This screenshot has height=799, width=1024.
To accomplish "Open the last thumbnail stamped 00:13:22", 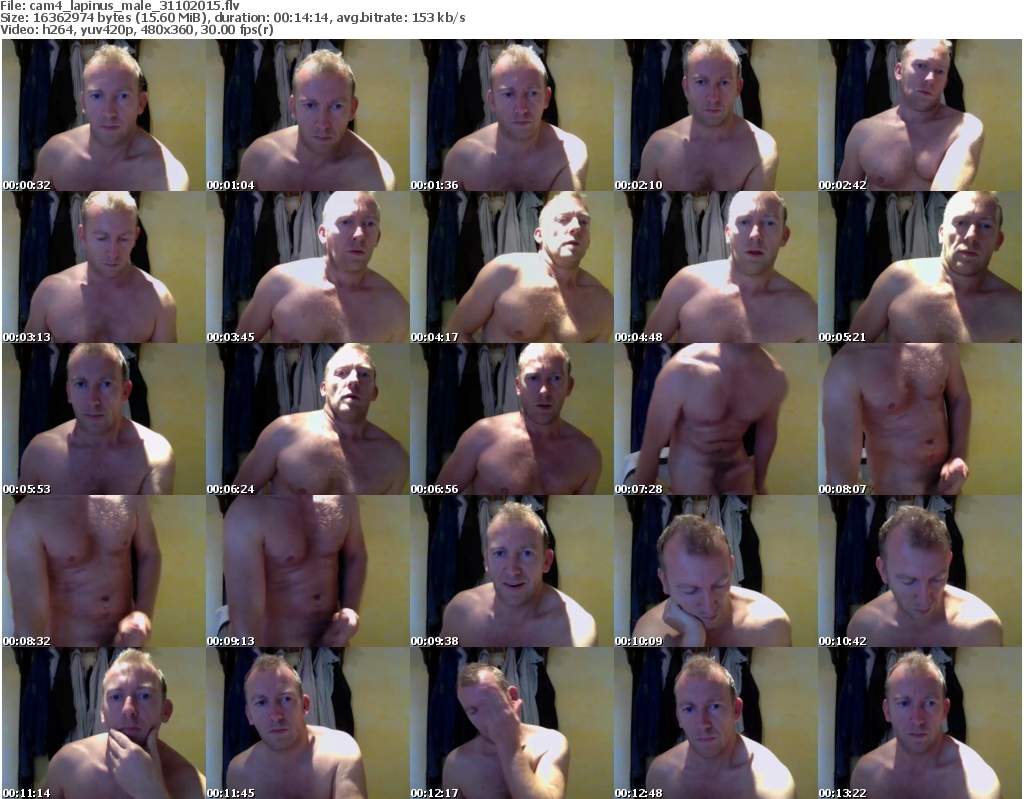I will [920, 723].
